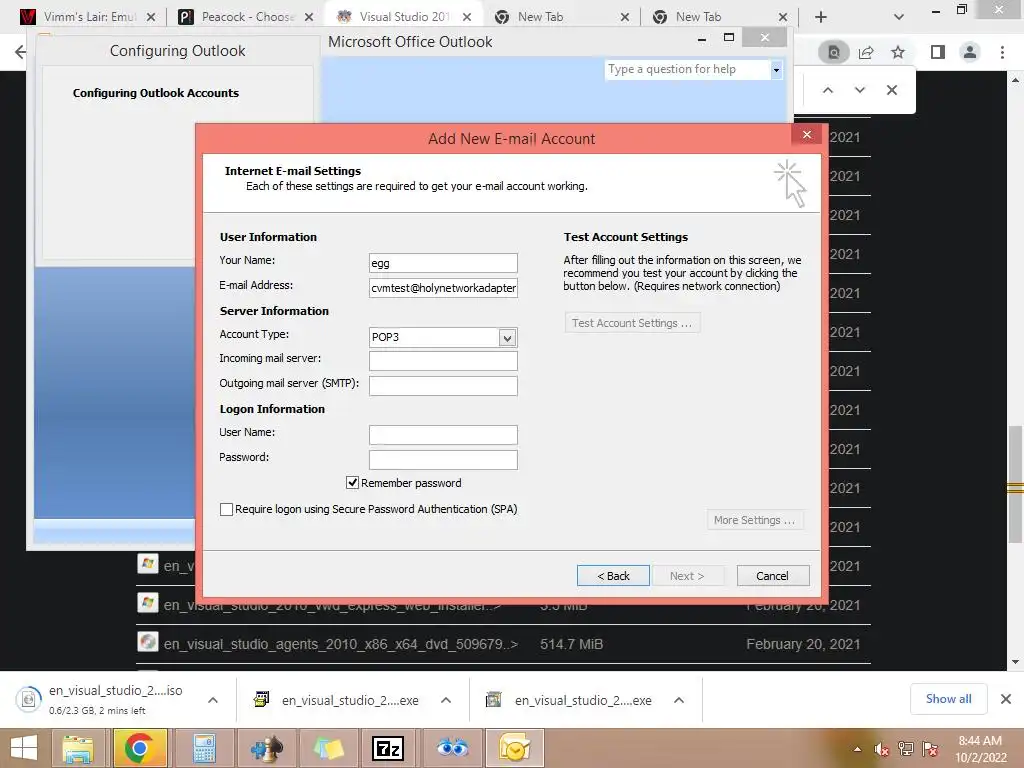Screen dimensions: 1024x768
Task: Close the Peacock tab
Action: pos(309,17)
